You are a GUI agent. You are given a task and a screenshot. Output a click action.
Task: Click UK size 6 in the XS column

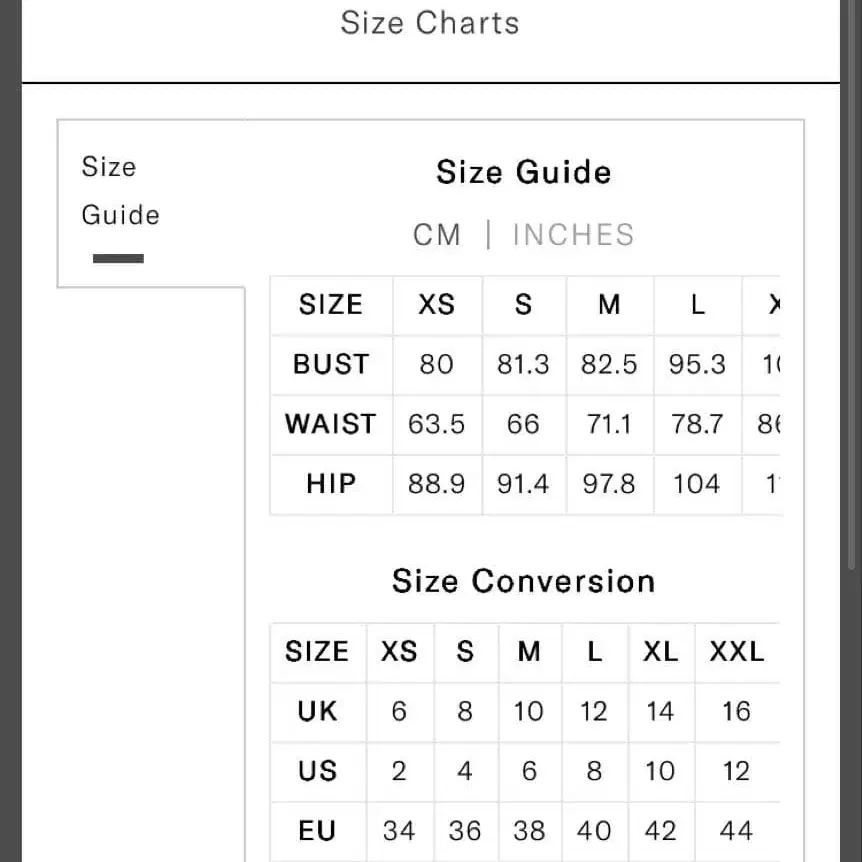(x=399, y=711)
